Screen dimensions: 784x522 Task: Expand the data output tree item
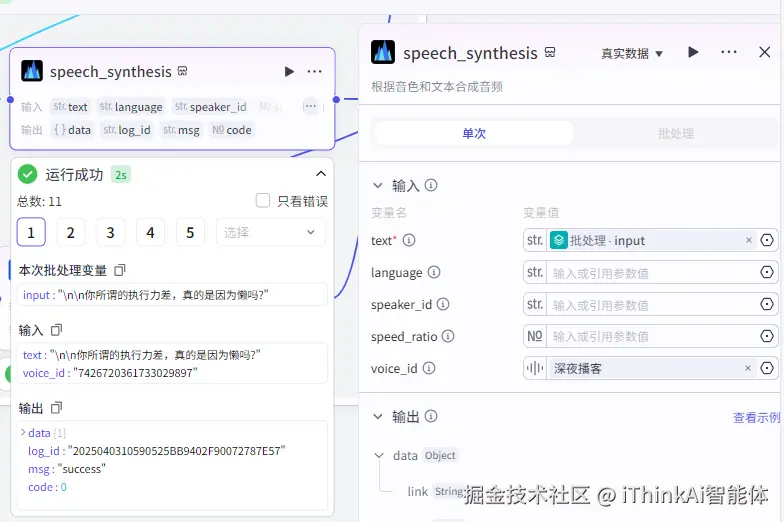tap(23, 432)
